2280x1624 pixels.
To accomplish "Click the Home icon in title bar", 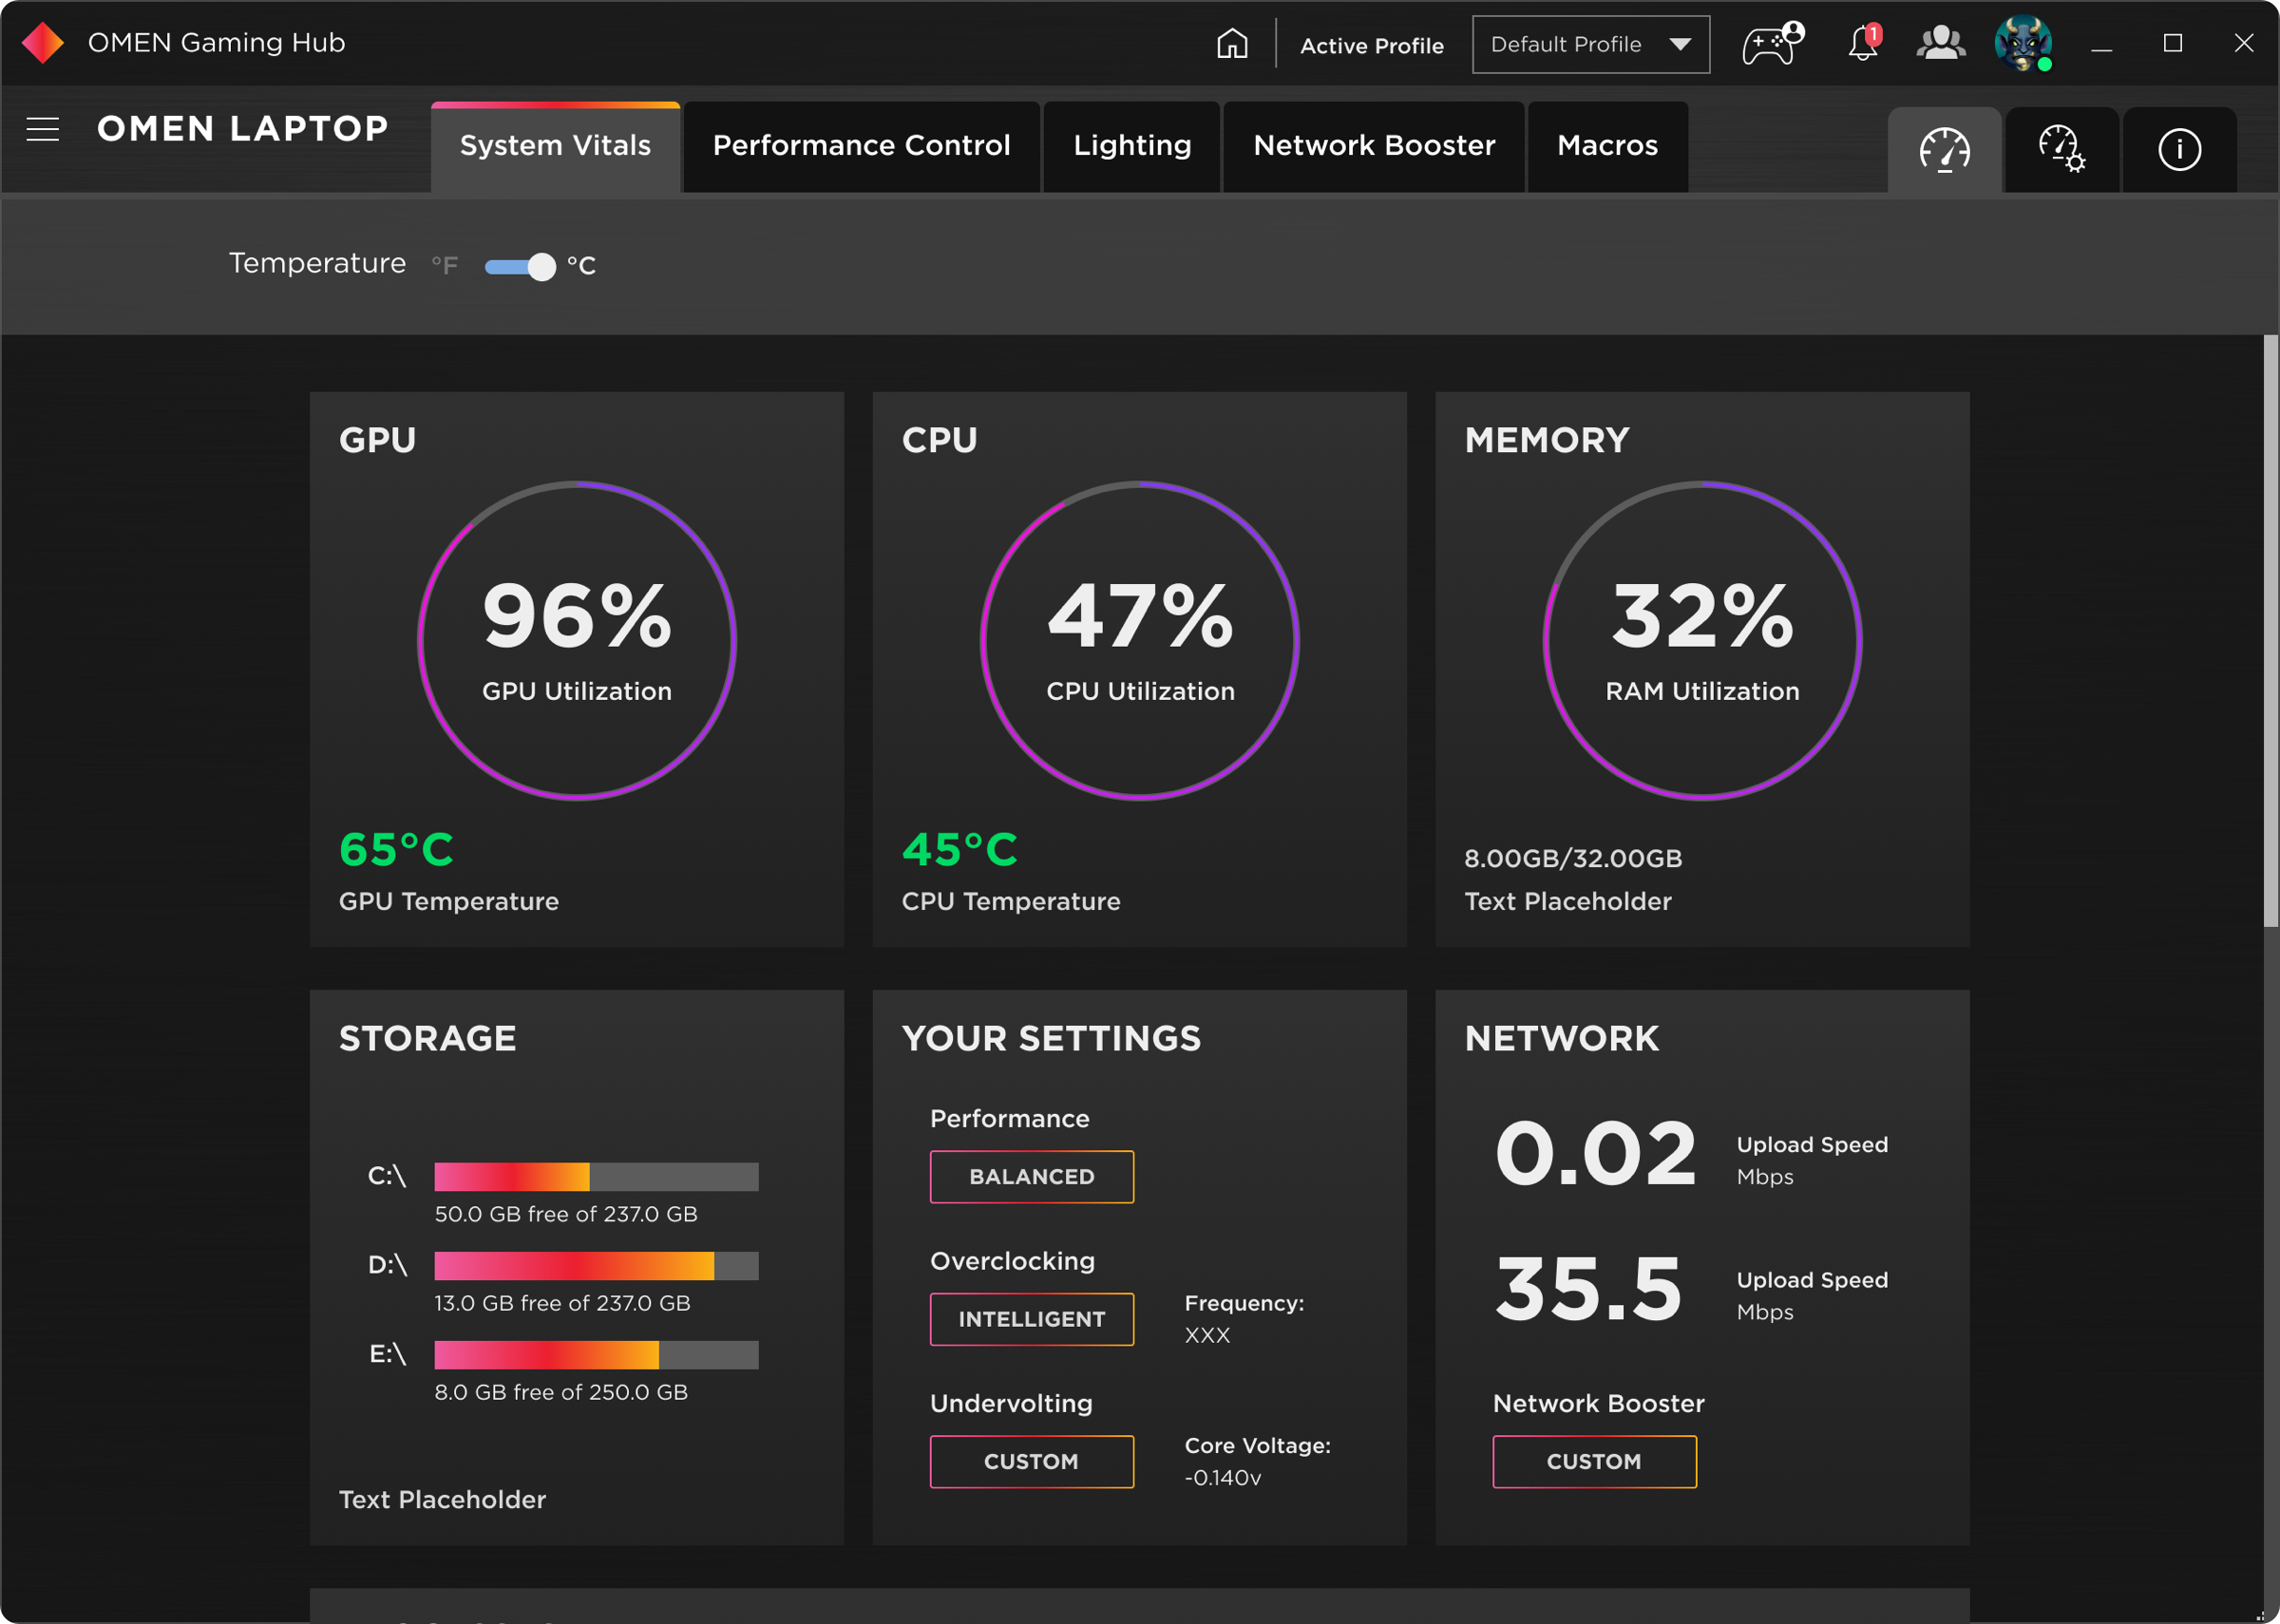I will click(1231, 44).
